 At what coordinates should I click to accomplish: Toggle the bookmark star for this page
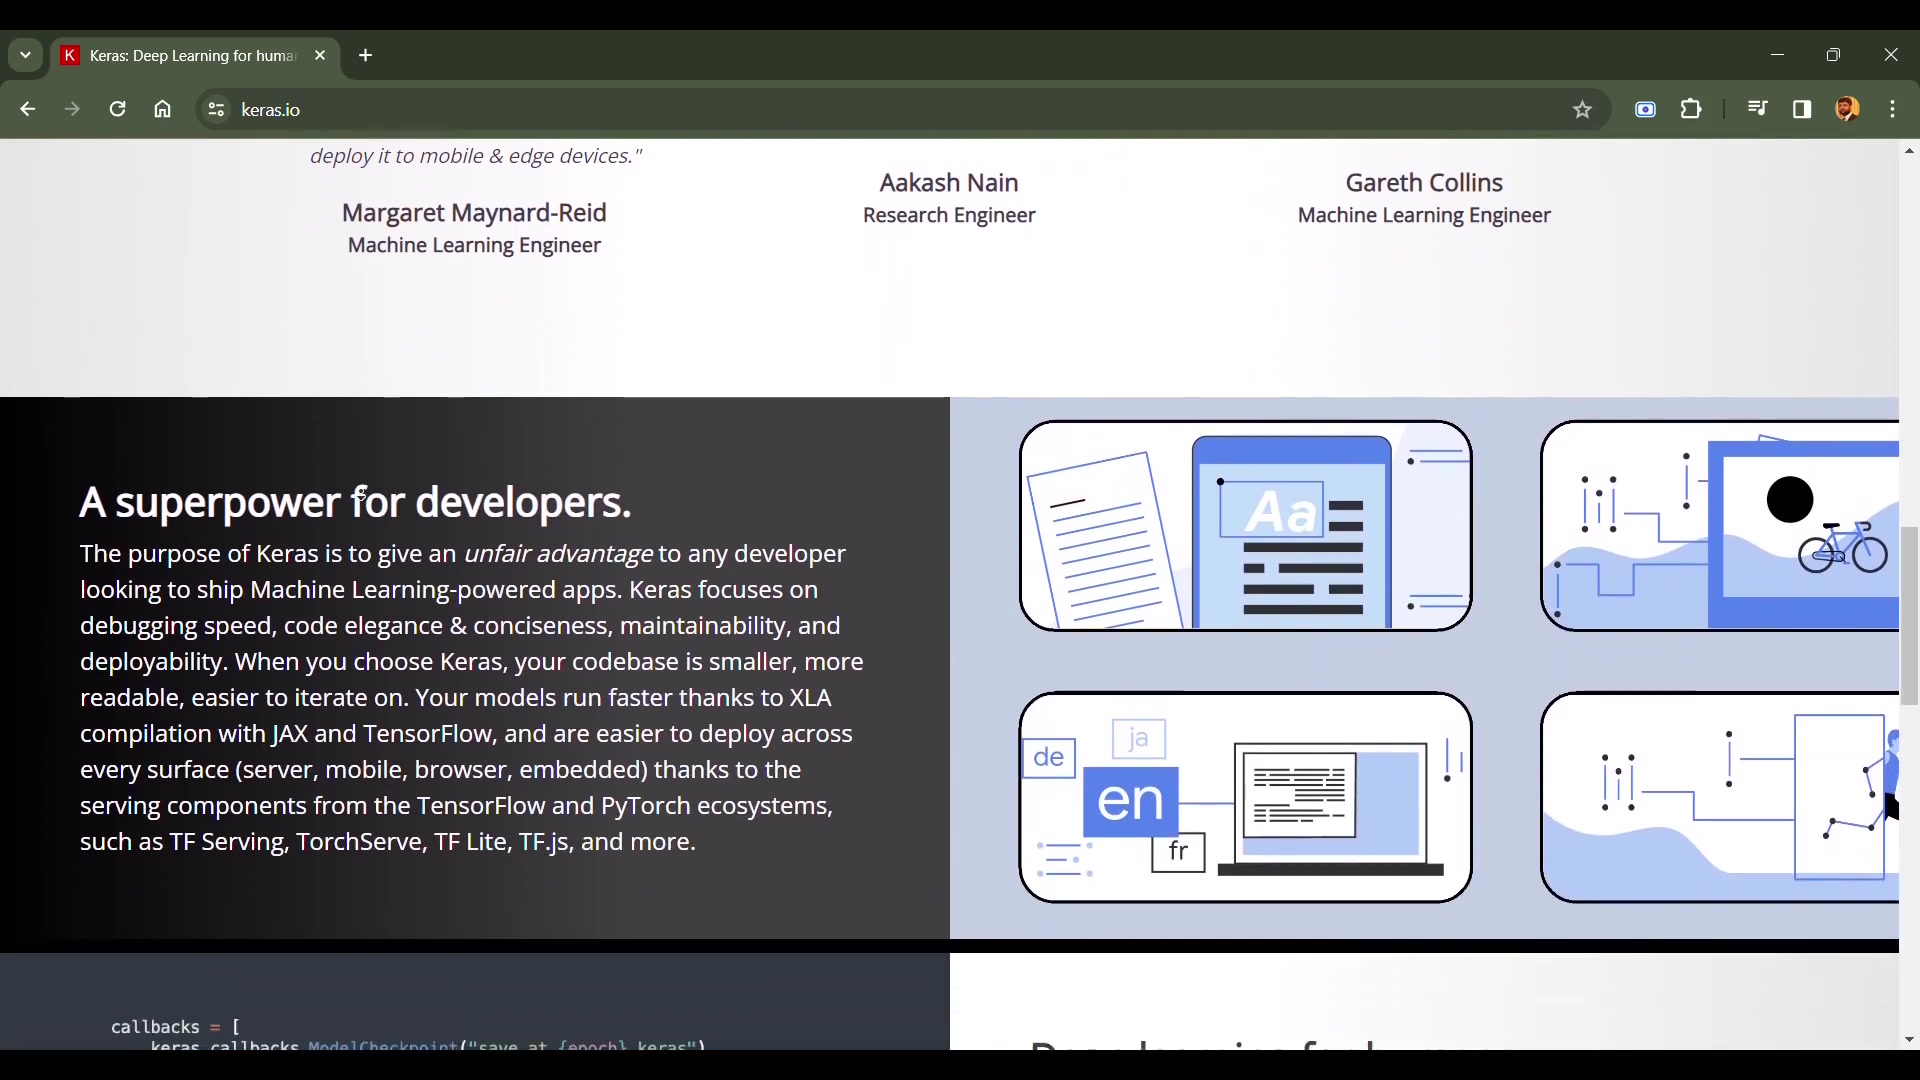(x=1583, y=109)
